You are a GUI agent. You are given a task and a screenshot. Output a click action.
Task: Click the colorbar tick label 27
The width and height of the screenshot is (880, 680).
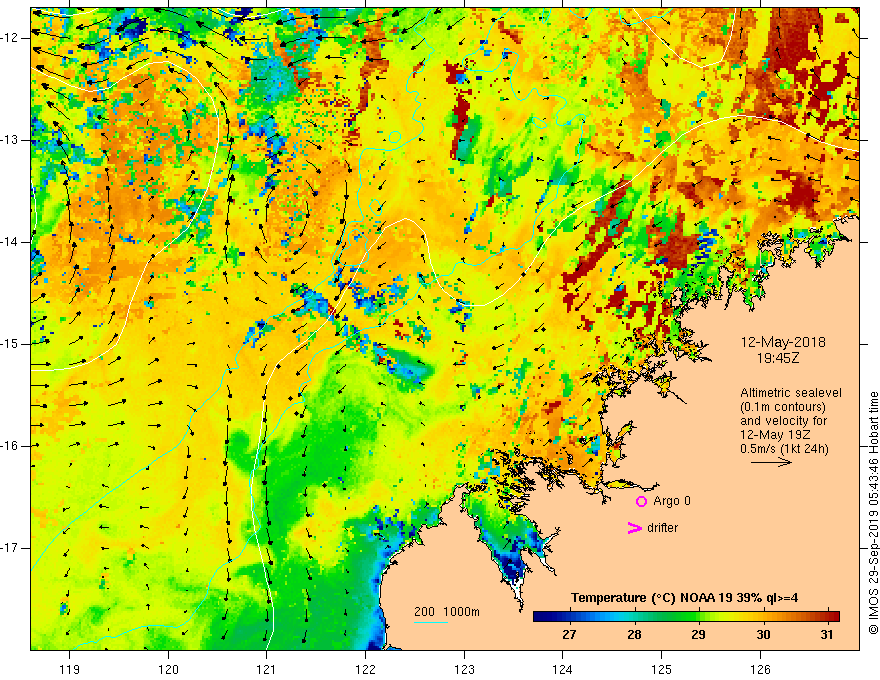569,635
